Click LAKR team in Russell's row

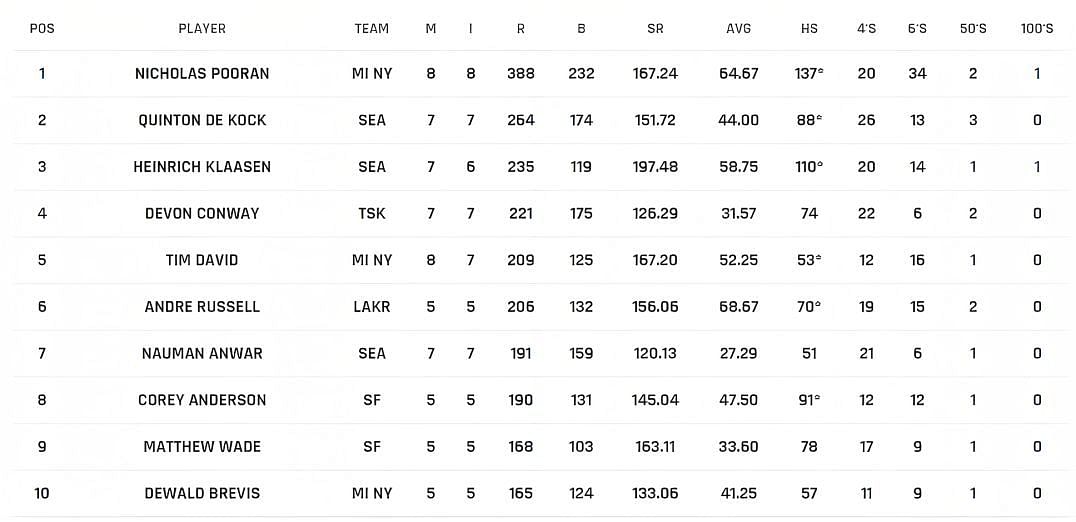click(x=371, y=307)
